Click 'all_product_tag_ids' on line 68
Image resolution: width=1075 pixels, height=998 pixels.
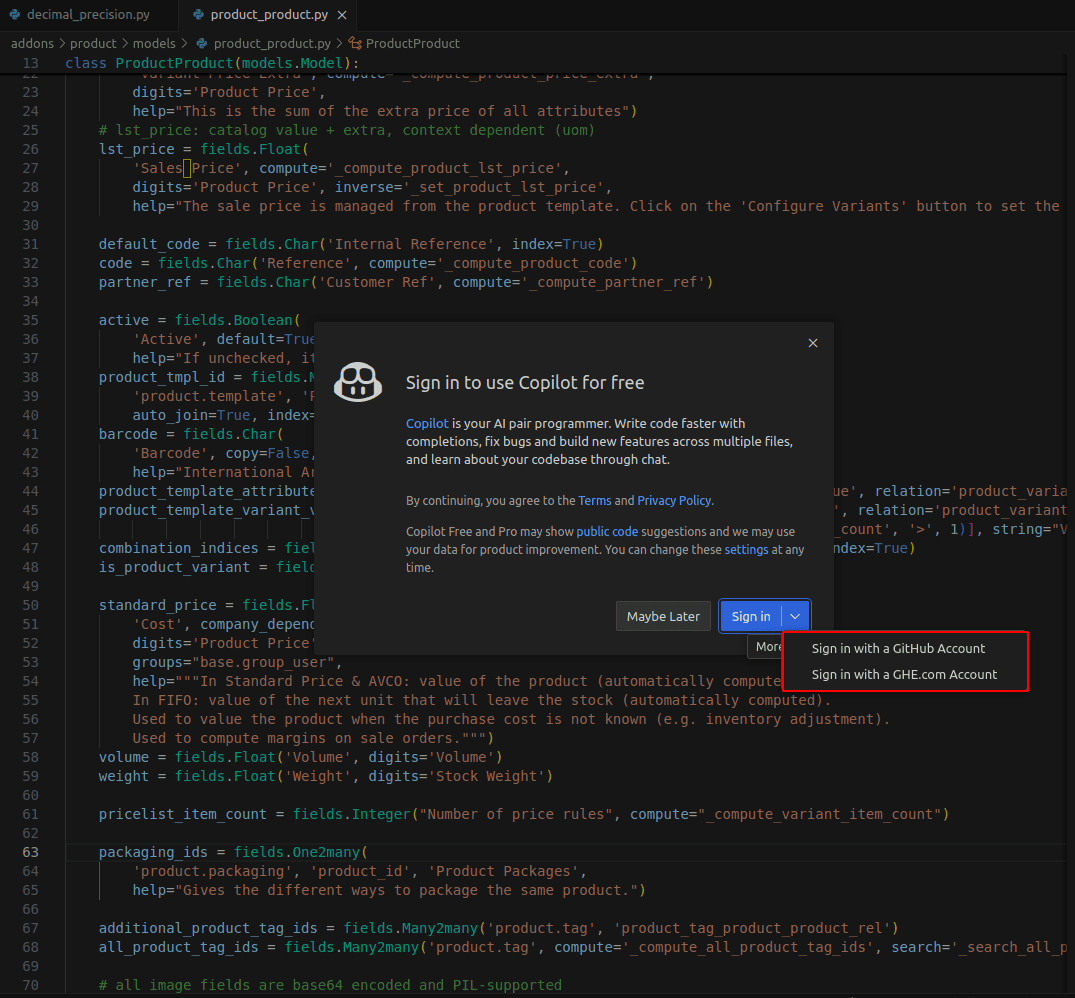point(178,947)
